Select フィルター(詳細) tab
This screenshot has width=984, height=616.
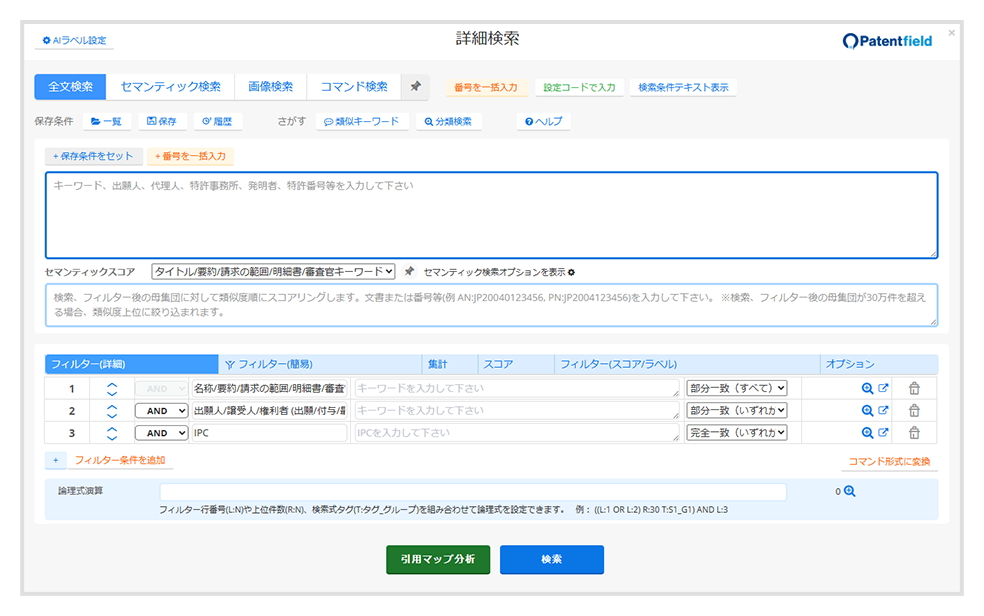pos(132,364)
